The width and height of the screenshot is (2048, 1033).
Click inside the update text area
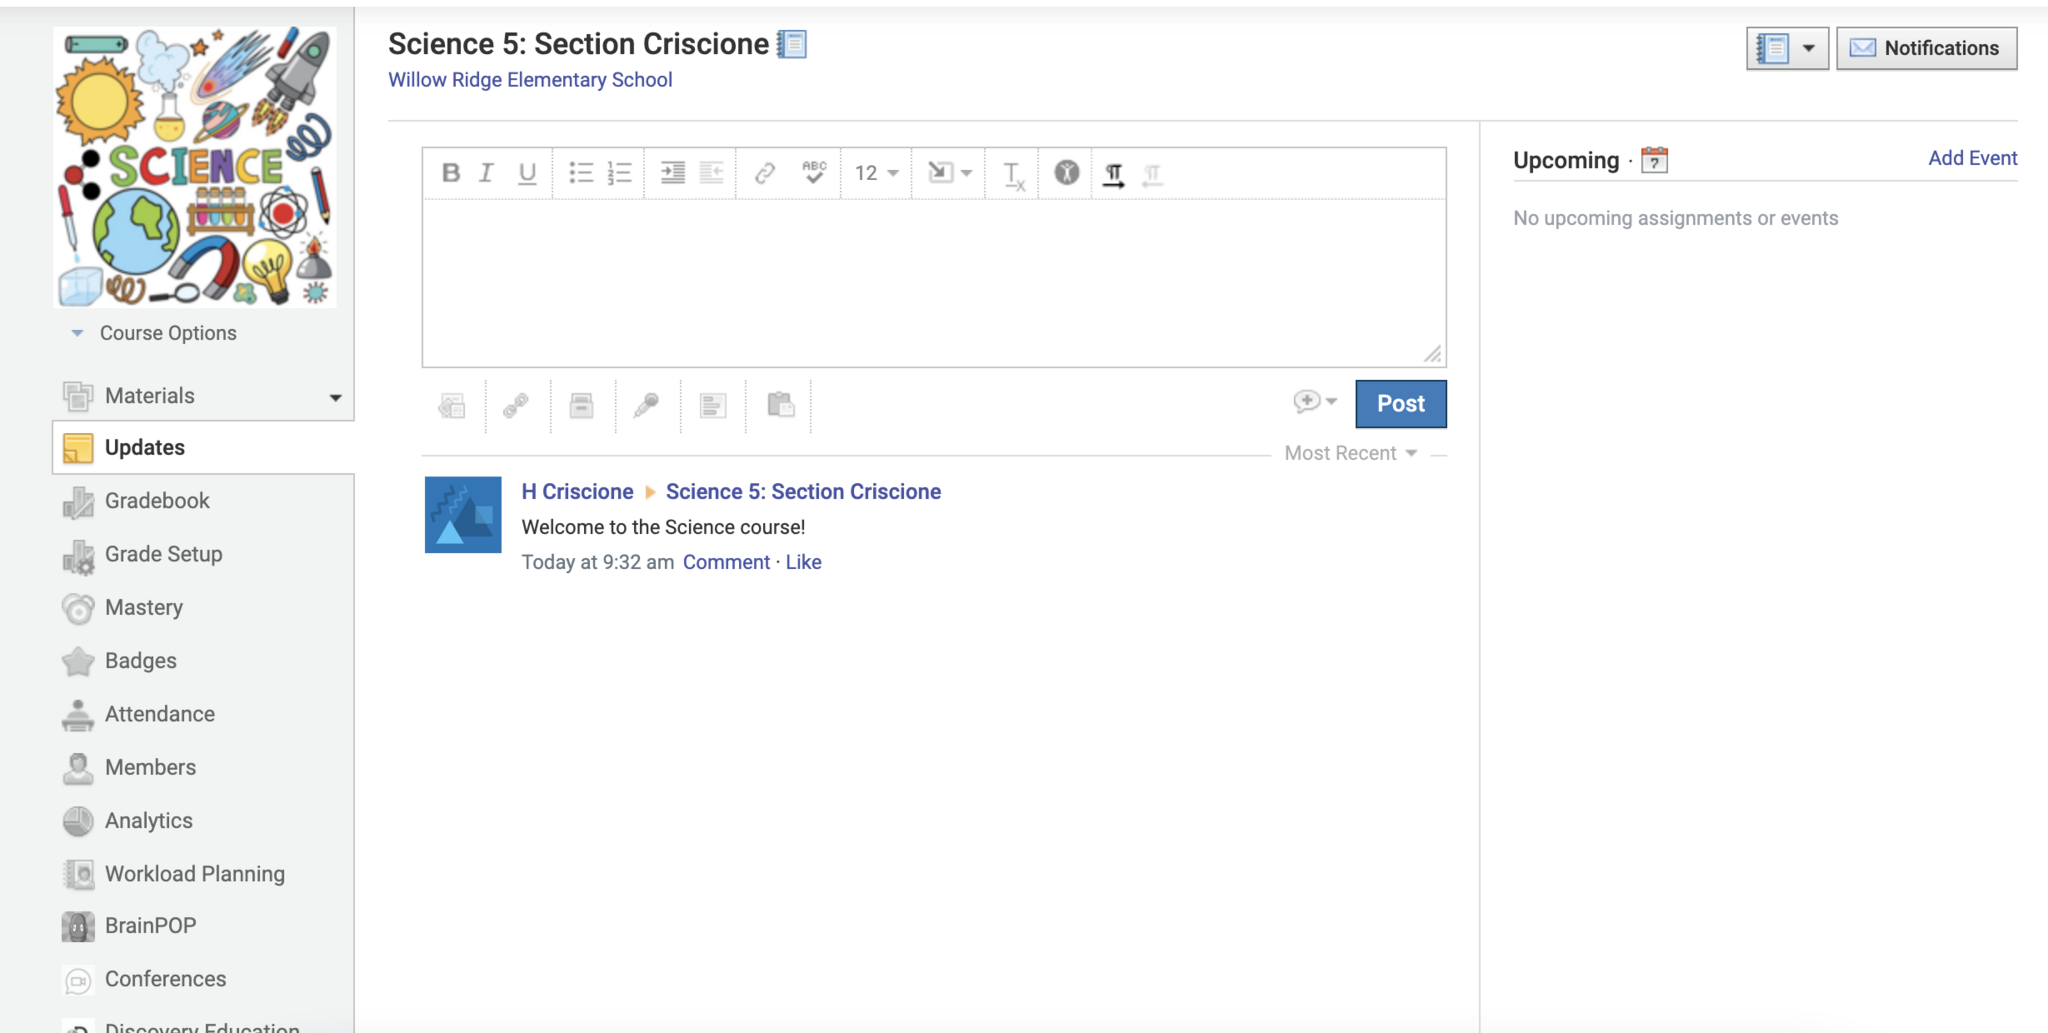(x=933, y=282)
